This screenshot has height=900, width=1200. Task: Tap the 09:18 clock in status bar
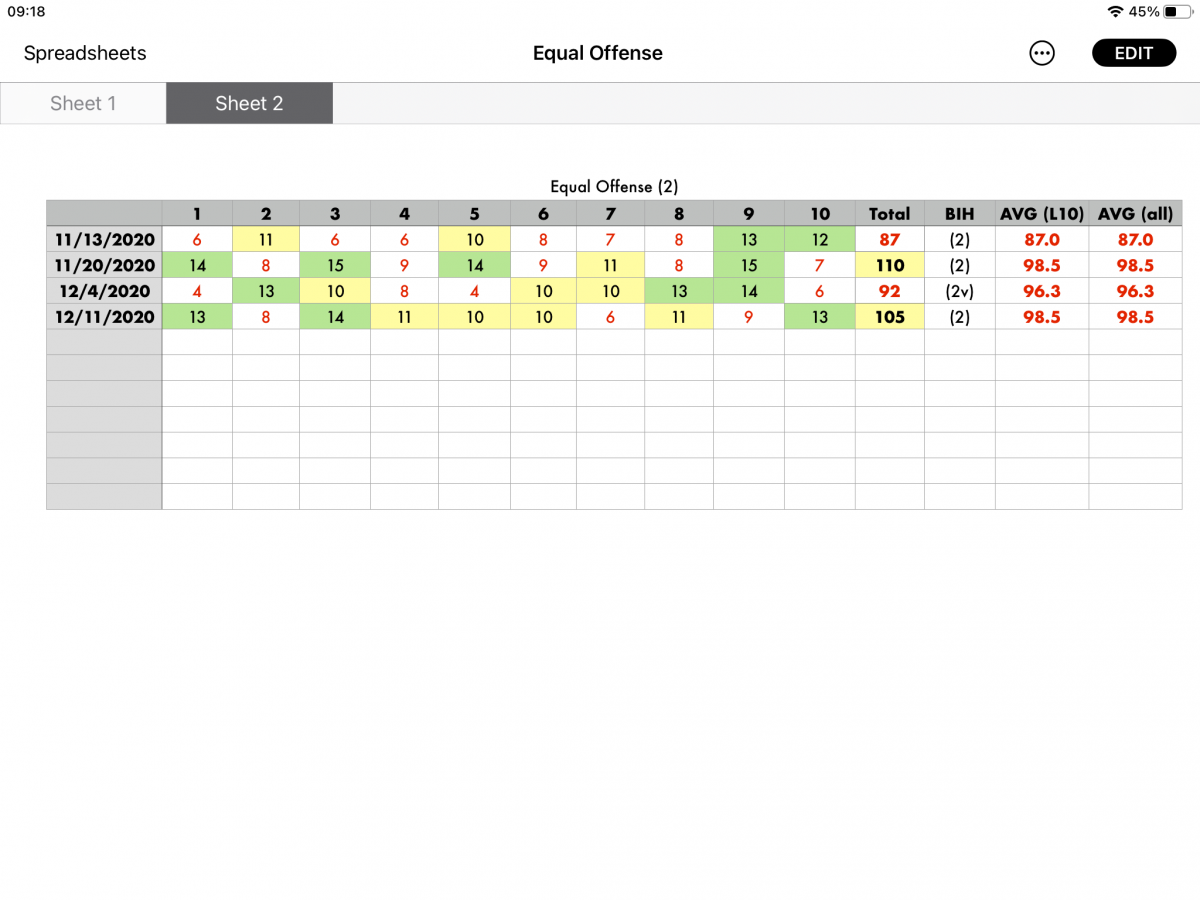coord(26,12)
